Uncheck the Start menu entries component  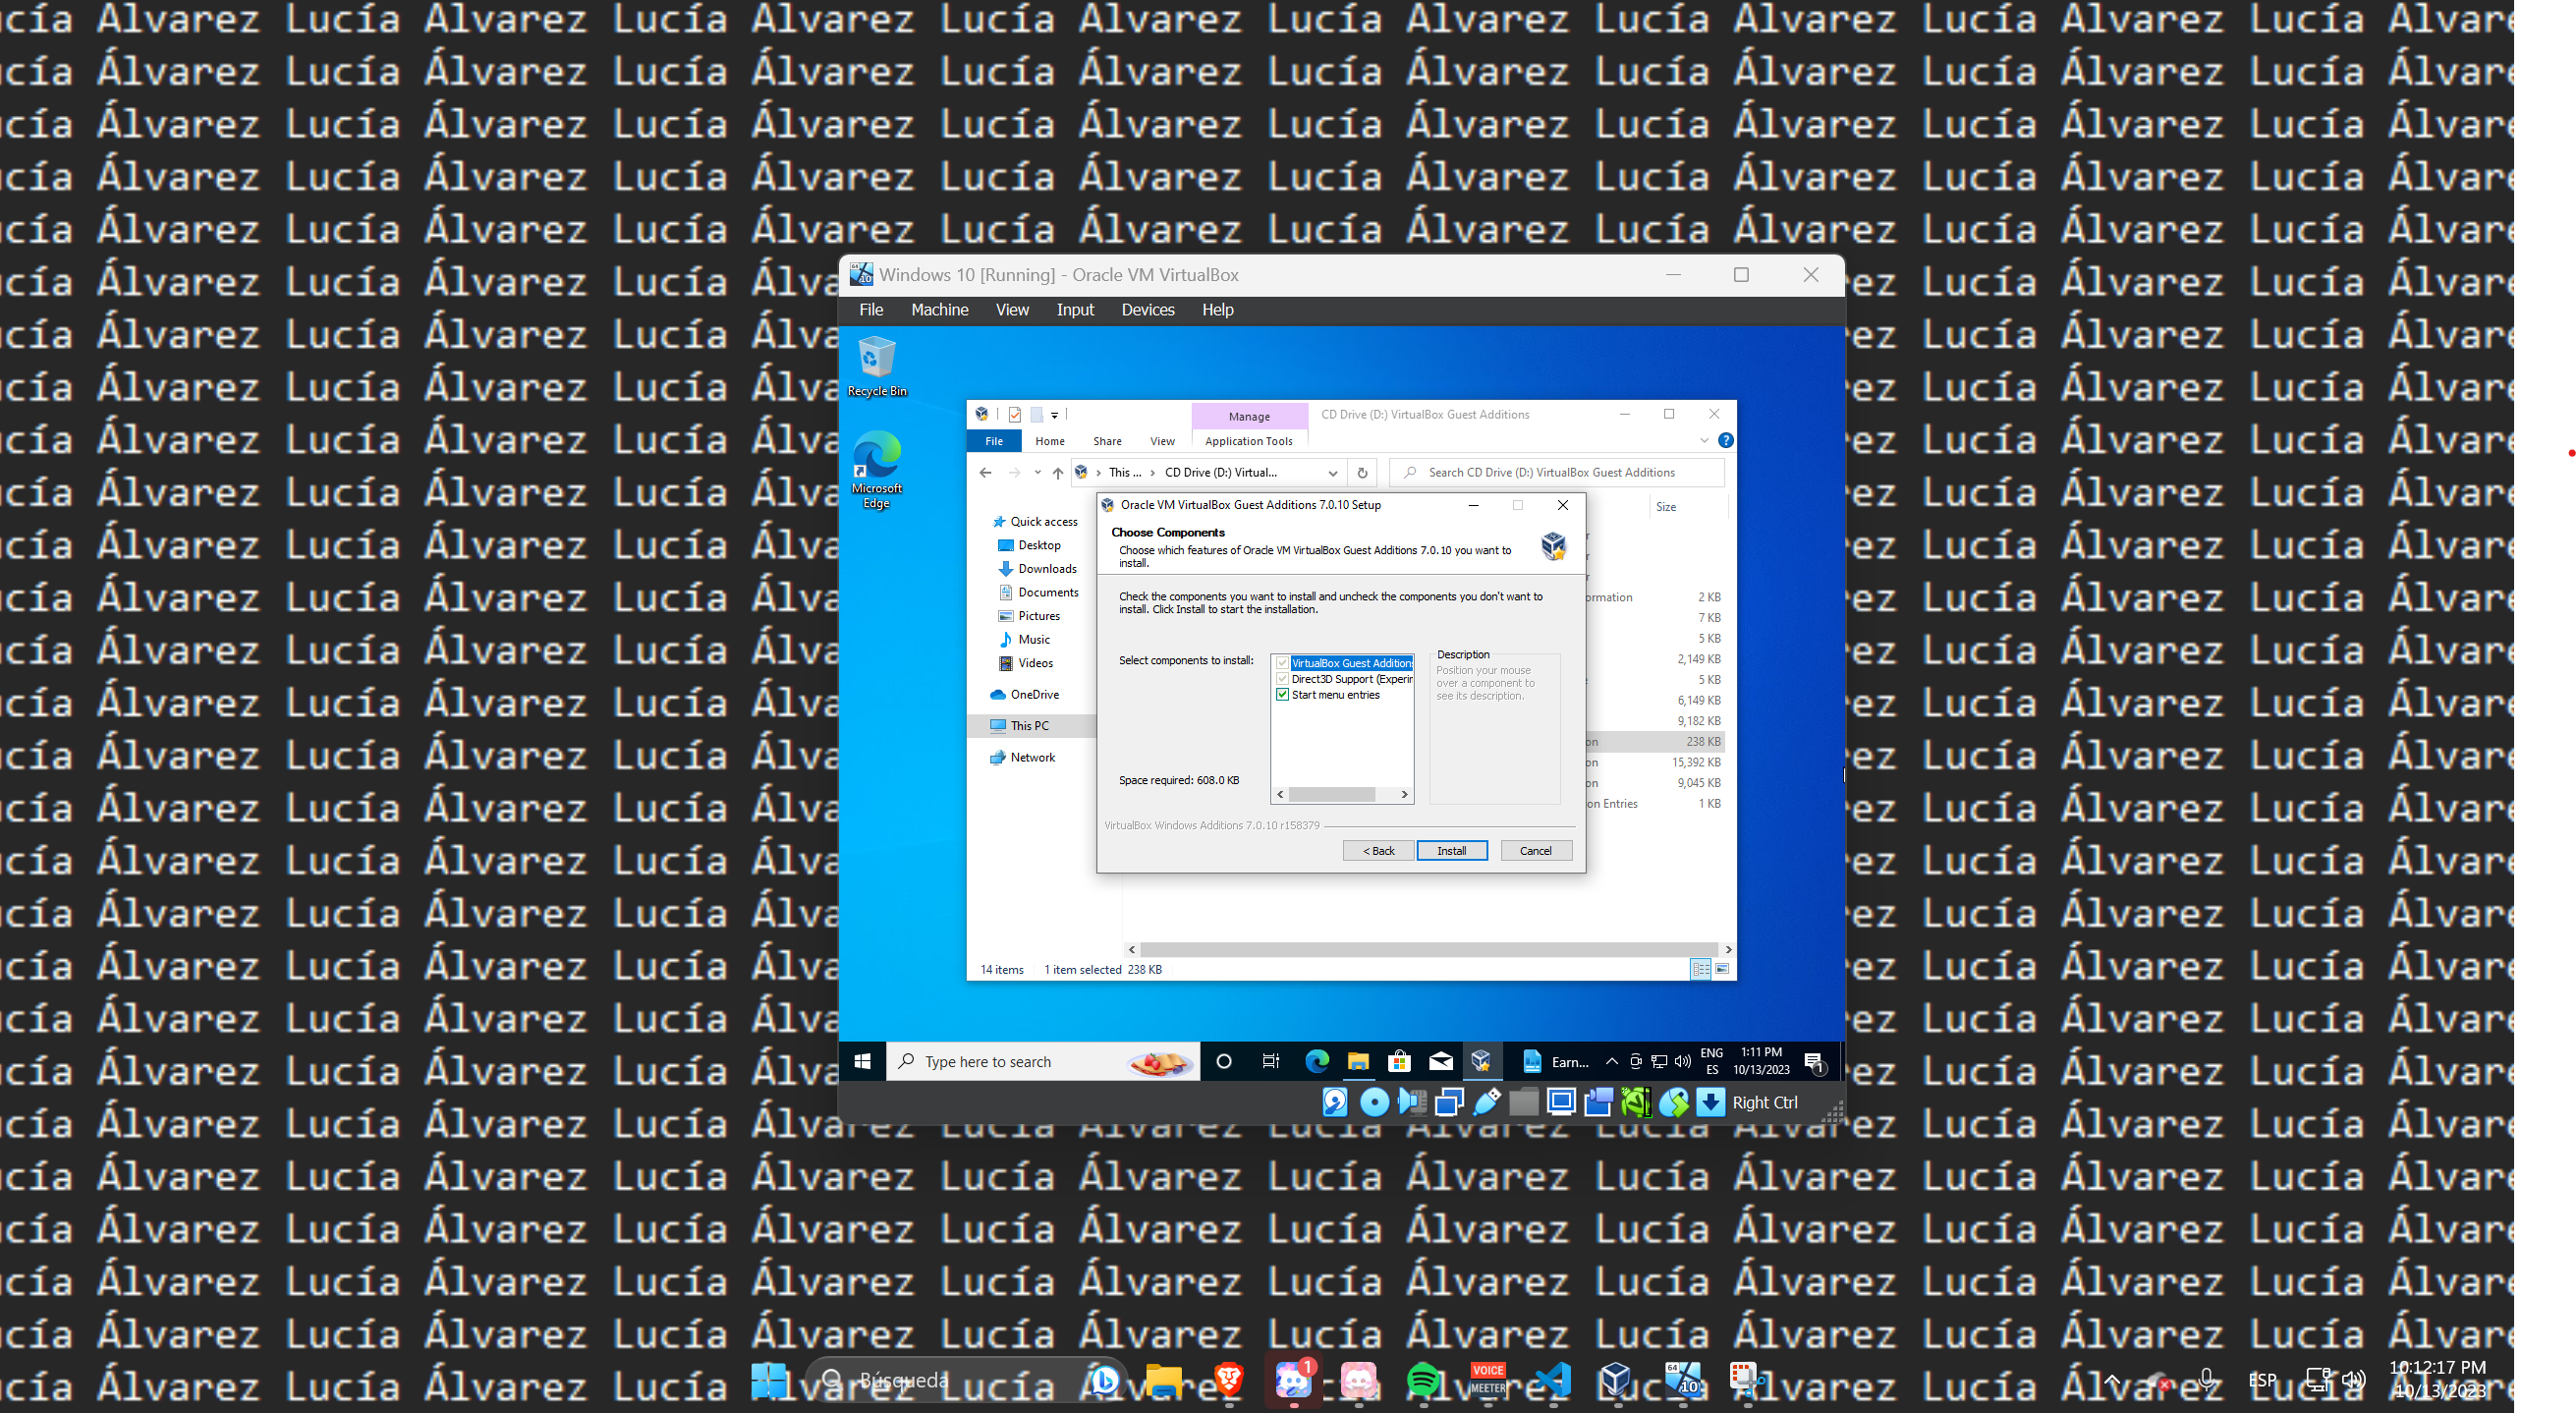pos(1284,694)
